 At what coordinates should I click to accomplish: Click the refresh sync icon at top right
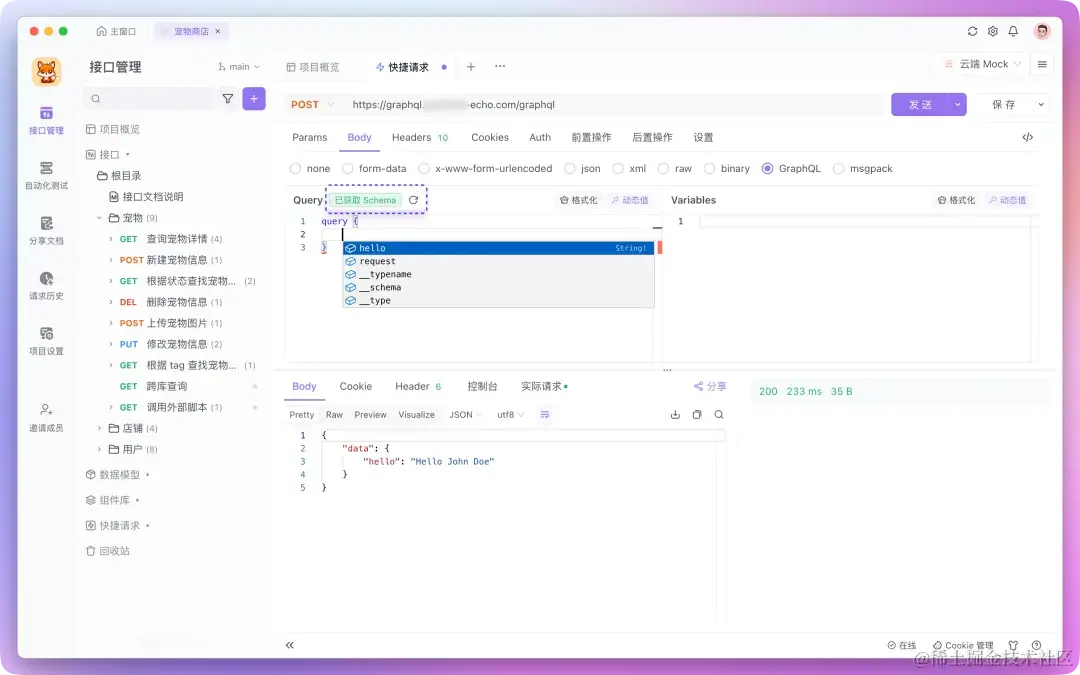(972, 31)
